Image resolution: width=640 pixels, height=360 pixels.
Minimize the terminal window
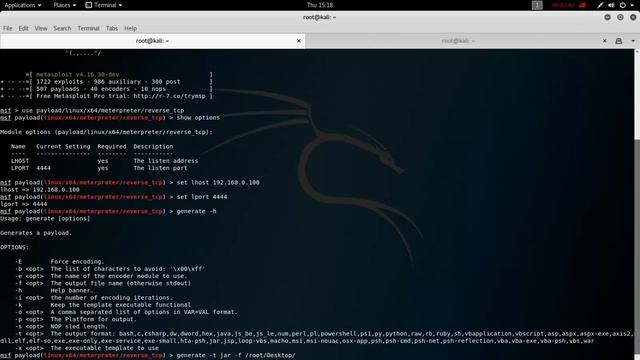pos(607,17)
